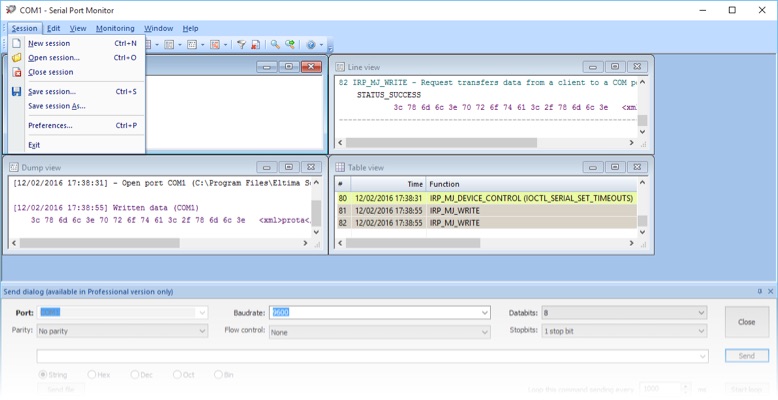Maximize the Line view panel
The image size is (778, 400).
[x=615, y=67]
